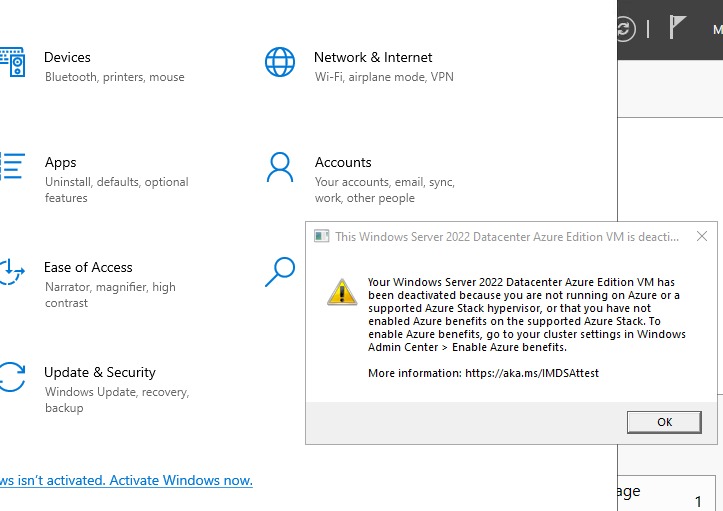
Task: Select the Update & Security title text
Action: click(x=100, y=373)
